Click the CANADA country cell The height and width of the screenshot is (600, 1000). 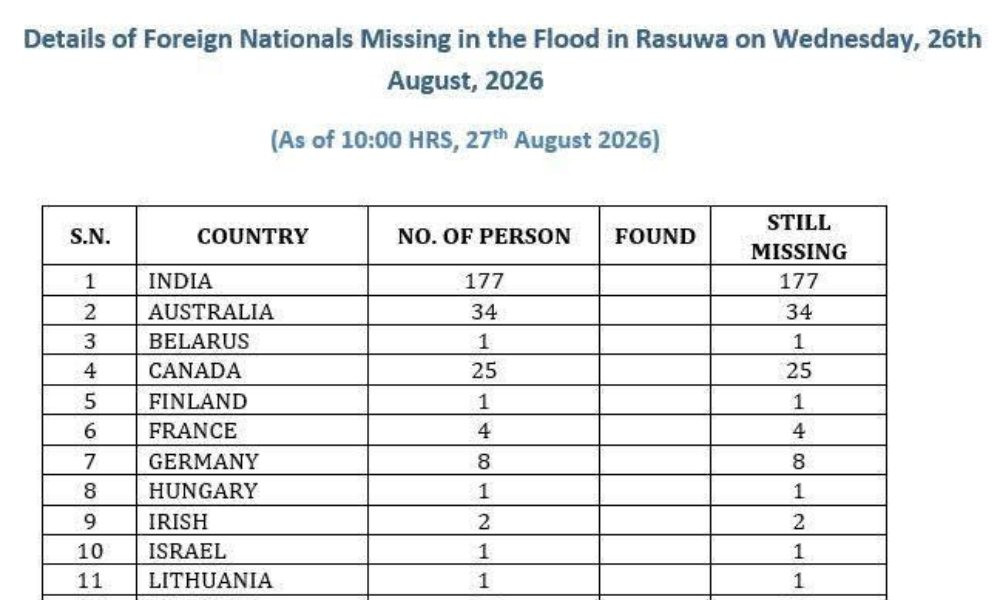point(253,370)
